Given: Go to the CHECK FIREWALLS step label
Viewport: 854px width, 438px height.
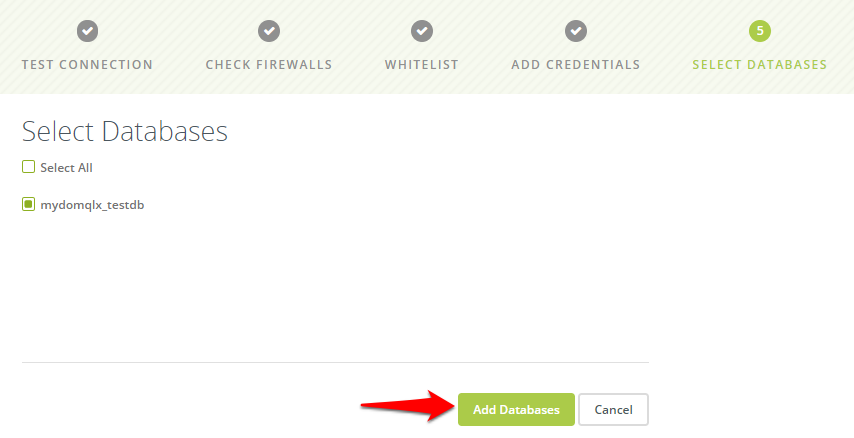Looking at the screenshot, I should (x=269, y=64).
